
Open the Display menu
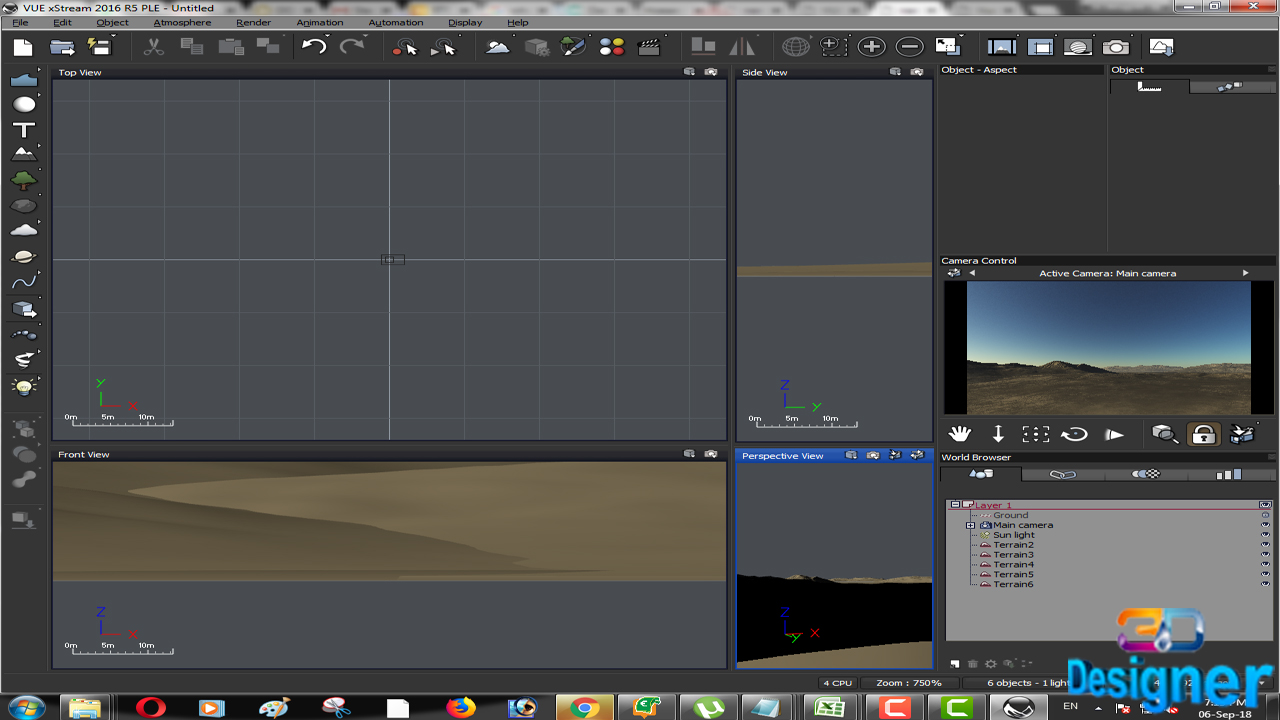465,22
